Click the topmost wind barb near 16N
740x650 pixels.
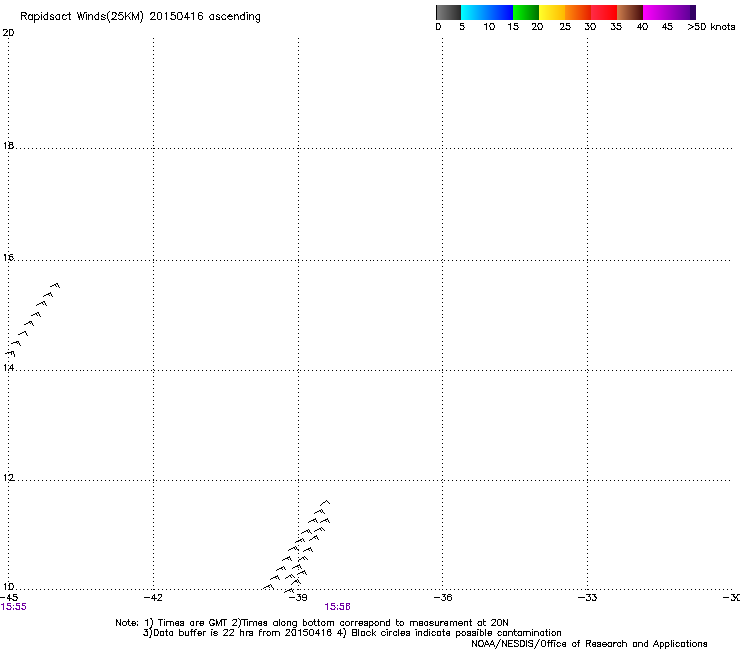pos(55,285)
